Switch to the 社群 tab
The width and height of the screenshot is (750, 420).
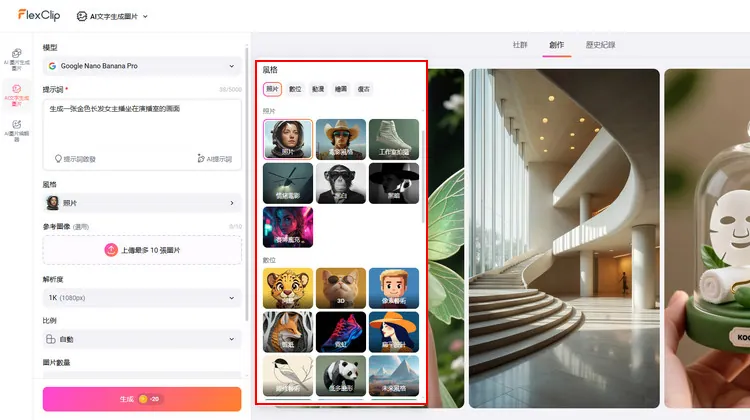point(520,45)
